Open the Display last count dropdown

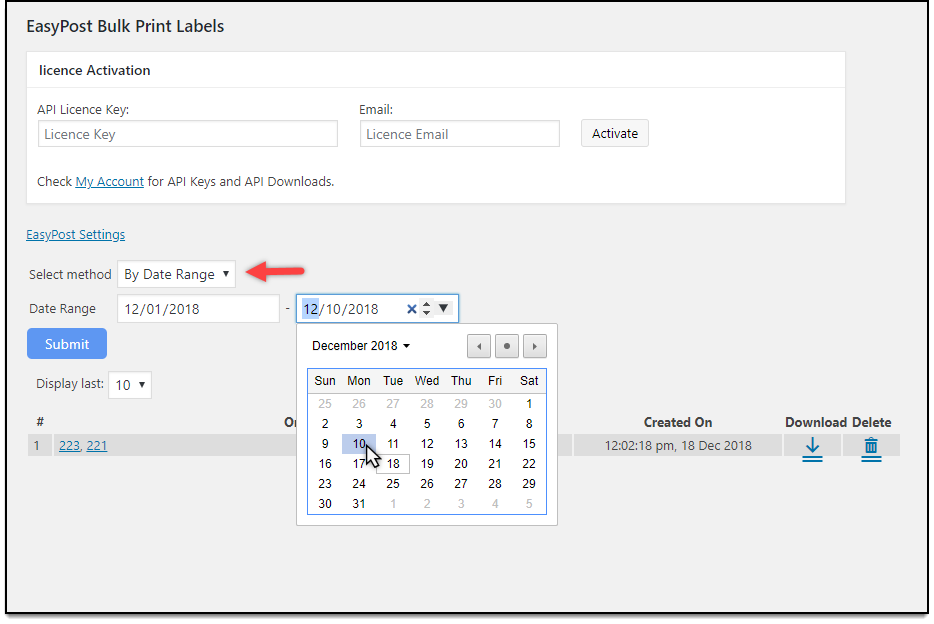click(130, 385)
